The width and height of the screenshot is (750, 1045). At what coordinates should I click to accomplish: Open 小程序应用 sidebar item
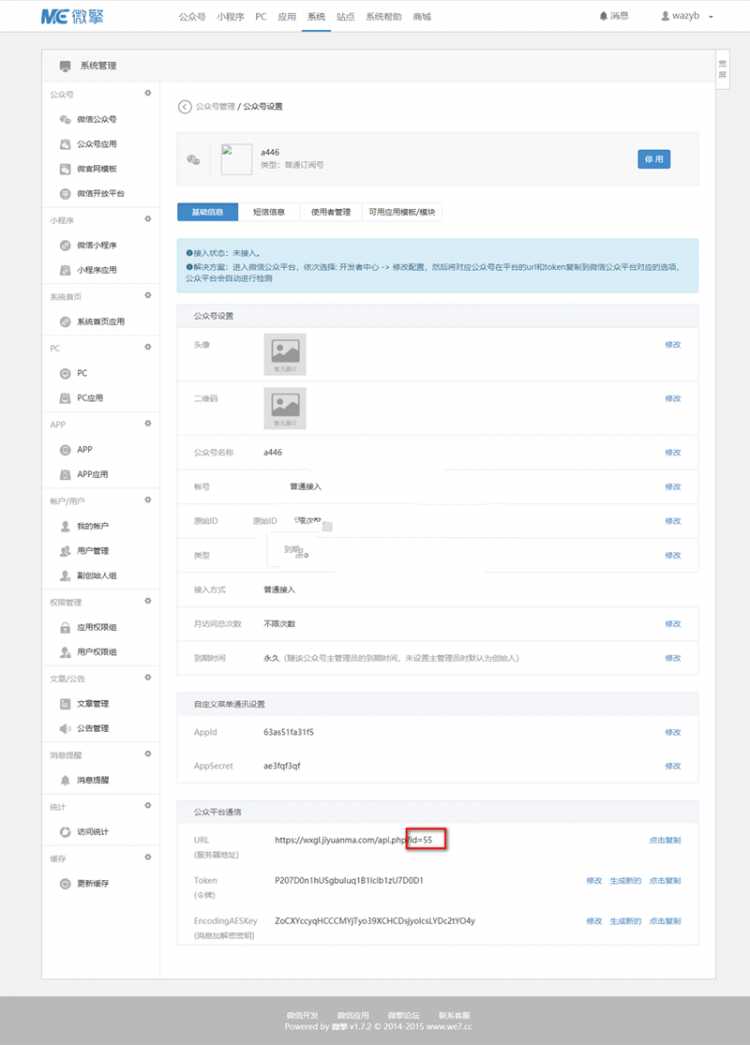click(x=96, y=270)
